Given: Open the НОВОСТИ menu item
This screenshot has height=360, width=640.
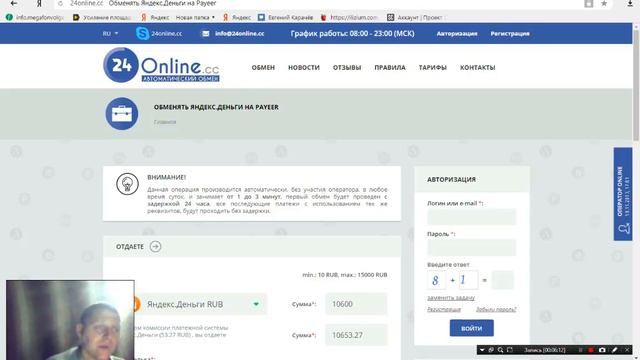Looking at the screenshot, I should pos(304,67).
